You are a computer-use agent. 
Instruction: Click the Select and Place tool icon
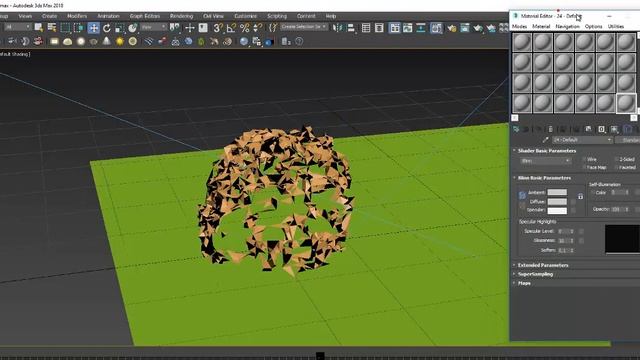click(133, 28)
